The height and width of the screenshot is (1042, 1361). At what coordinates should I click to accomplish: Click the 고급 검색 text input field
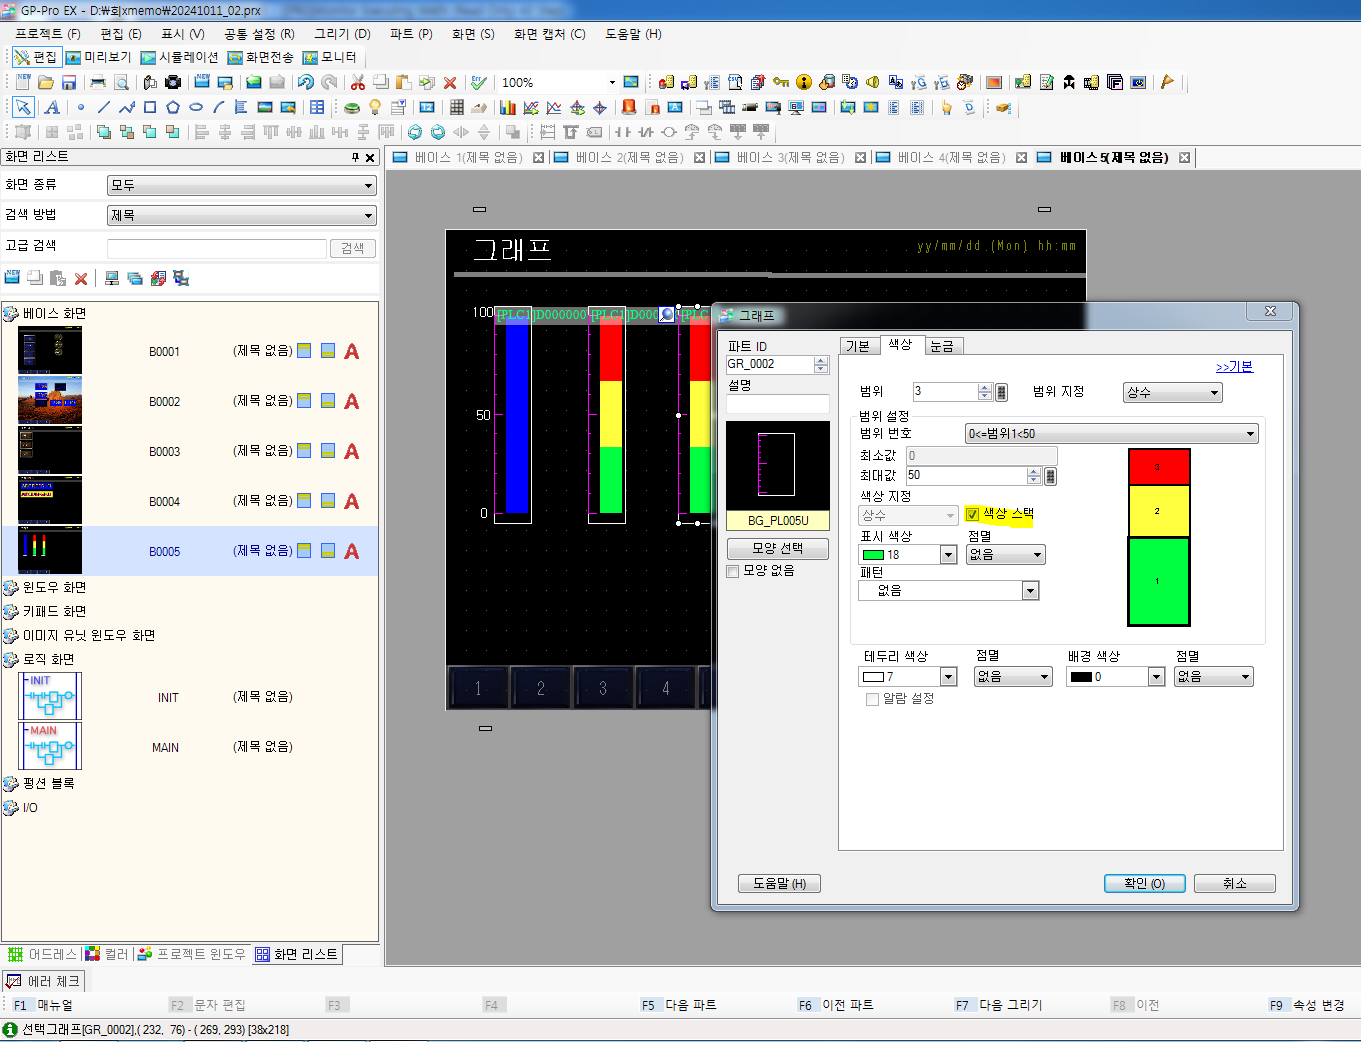tap(217, 248)
